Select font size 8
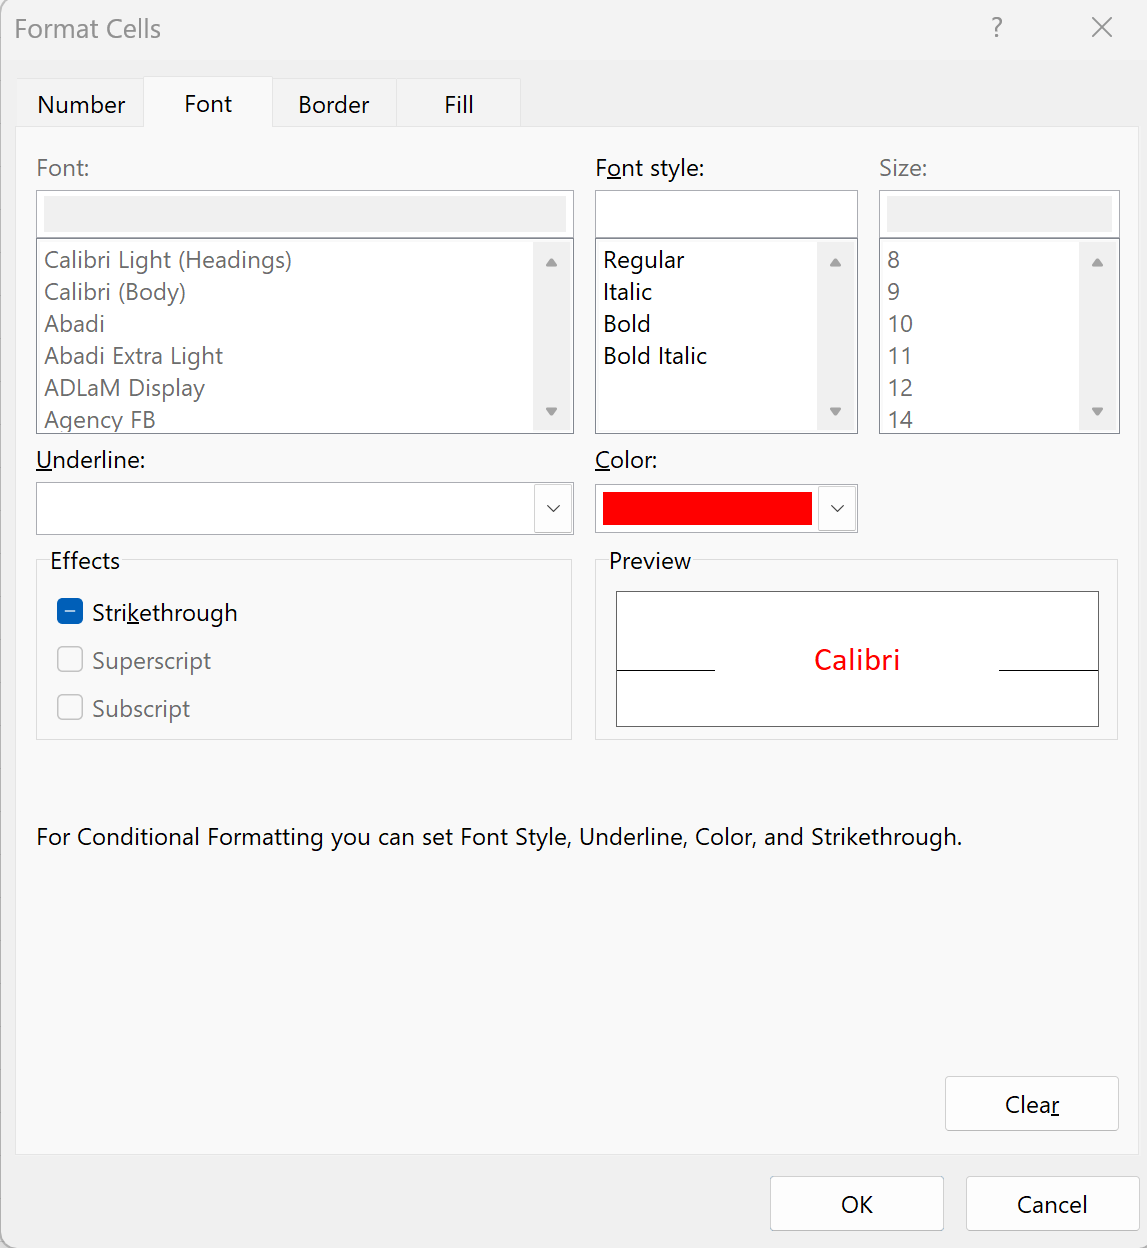Image resolution: width=1147 pixels, height=1248 pixels. pyautogui.click(x=893, y=260)
